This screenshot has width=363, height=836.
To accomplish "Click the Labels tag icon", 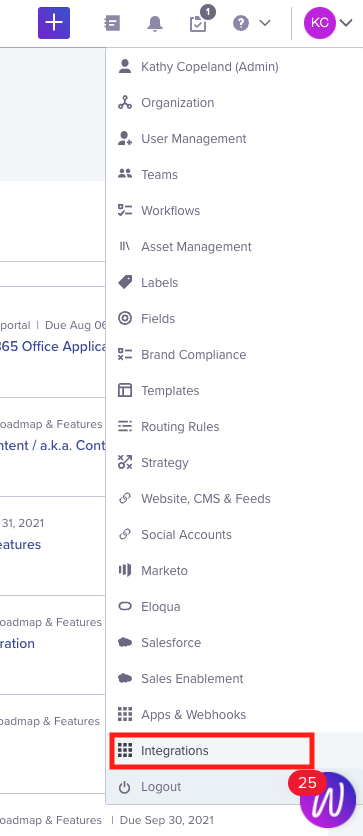I will point(125,283).
